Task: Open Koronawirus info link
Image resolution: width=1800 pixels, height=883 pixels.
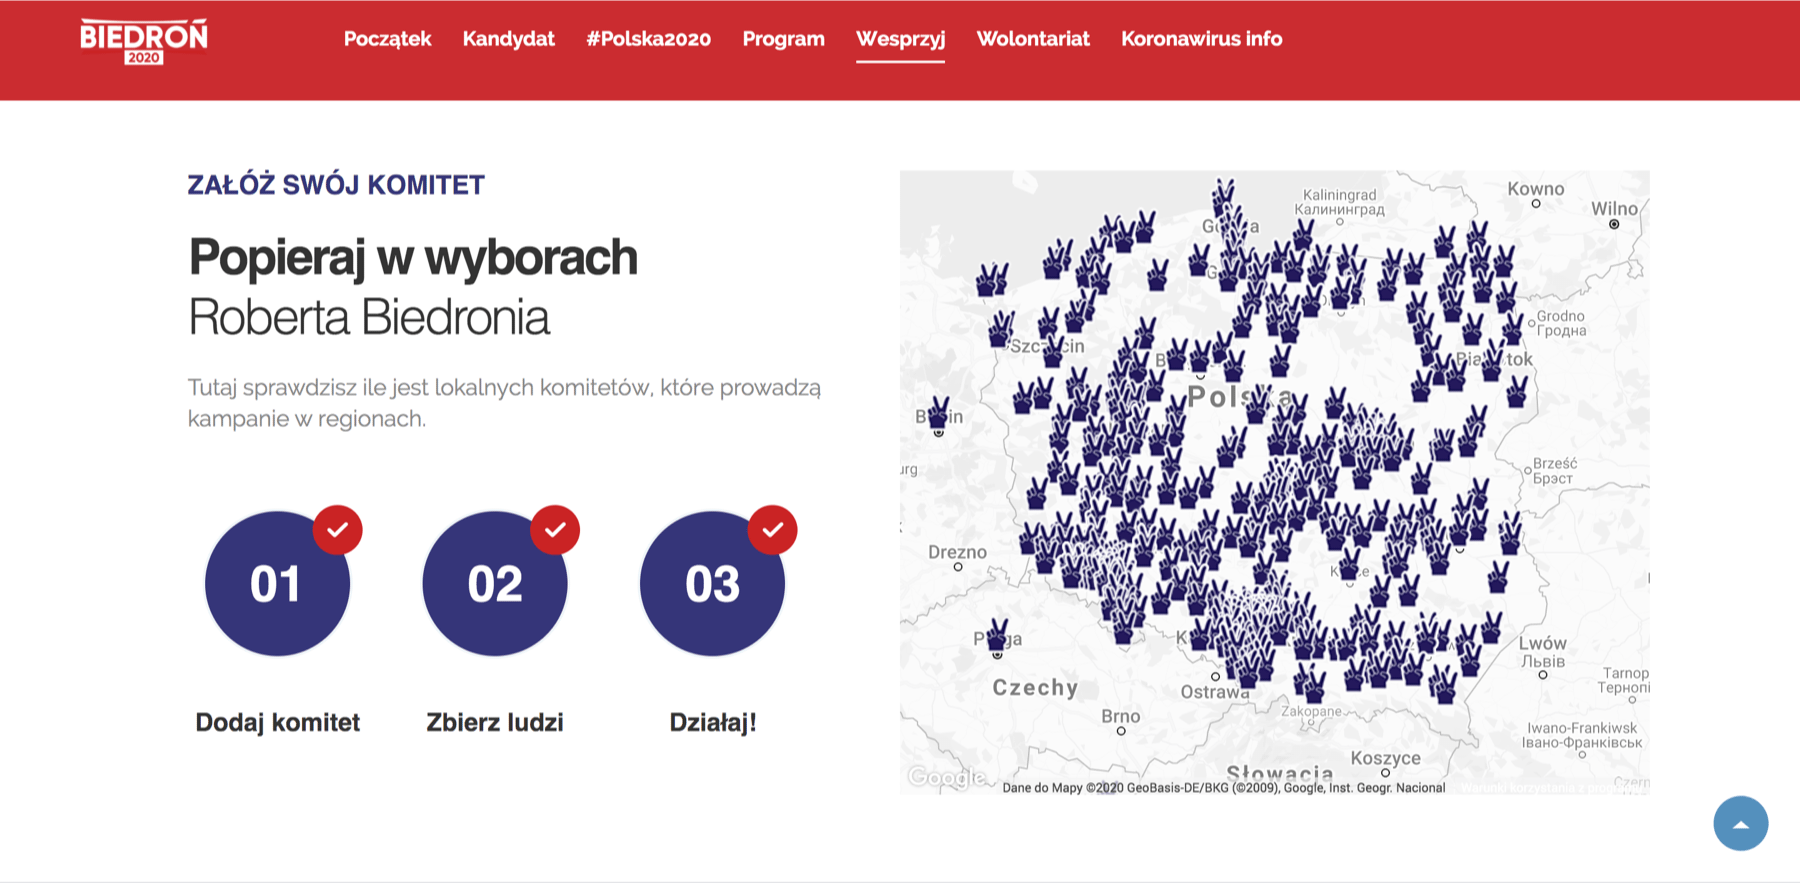Action: tap(1201, 39)
